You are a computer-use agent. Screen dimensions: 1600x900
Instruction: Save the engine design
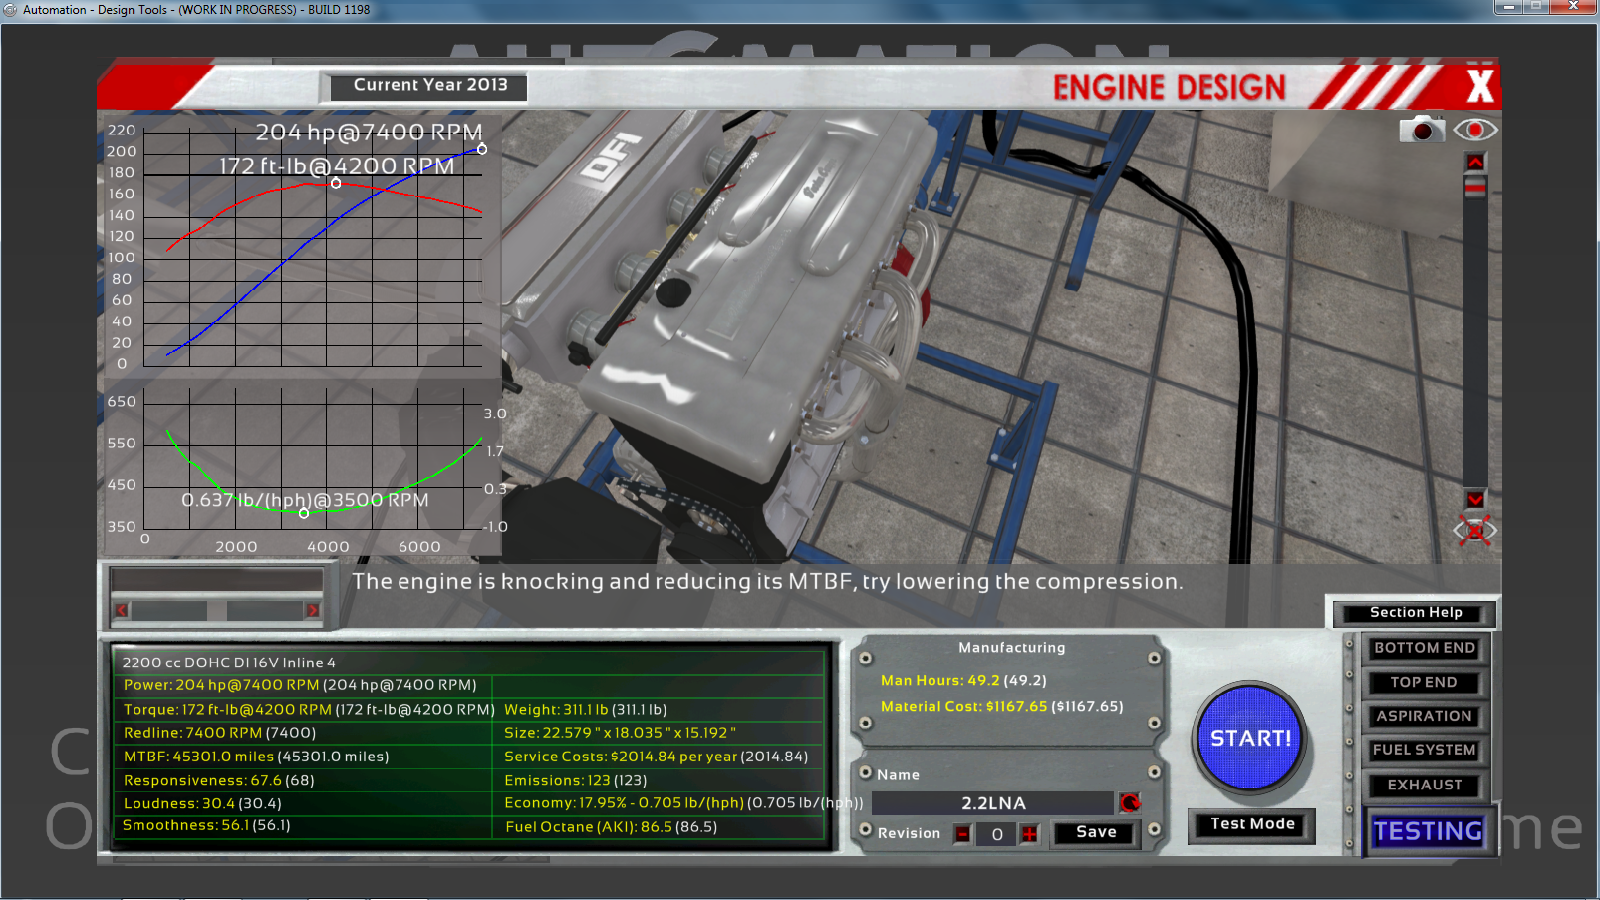click(1096, 832)
